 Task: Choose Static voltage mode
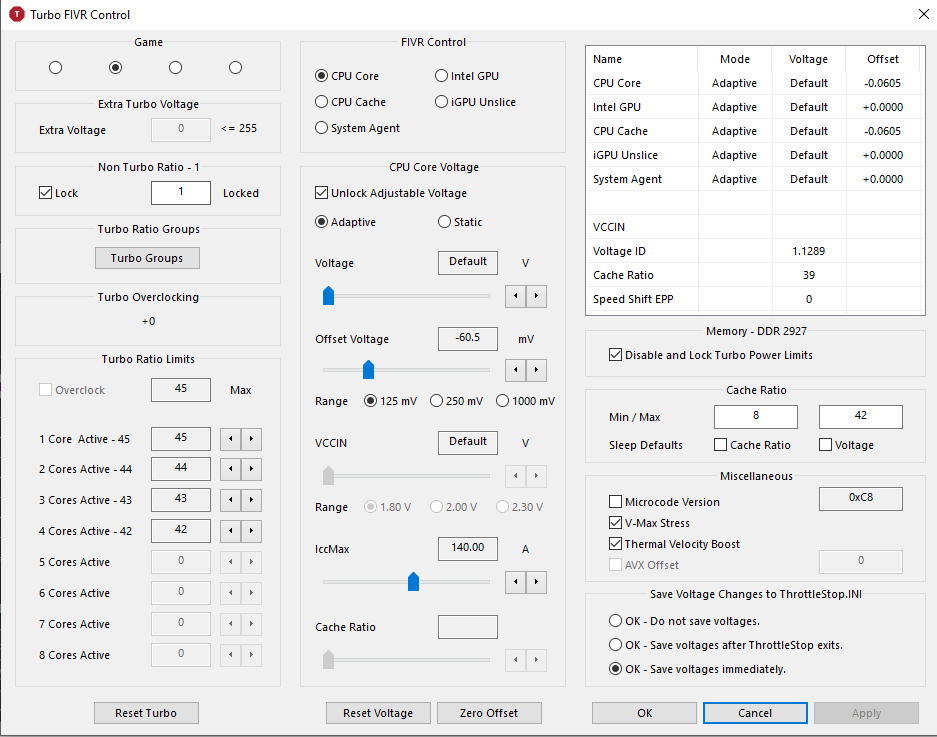[x=444, y=222]
